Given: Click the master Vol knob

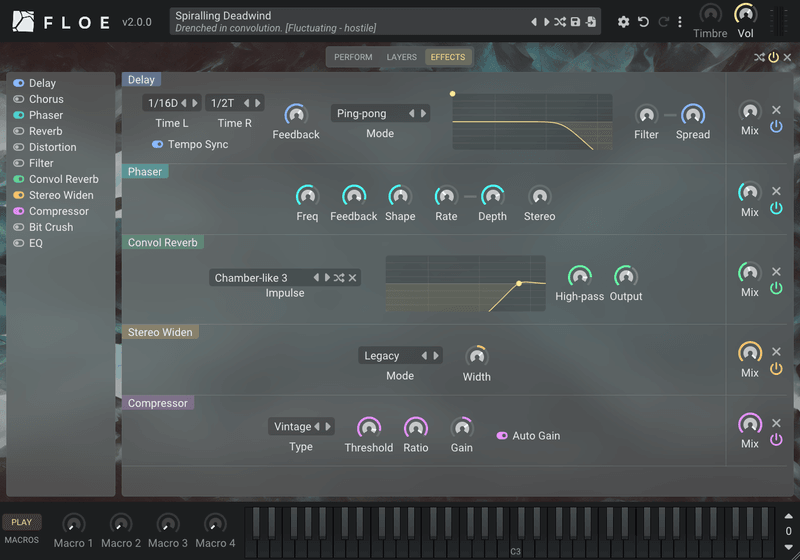Looking at the screenshot, I should pos(745,14).
